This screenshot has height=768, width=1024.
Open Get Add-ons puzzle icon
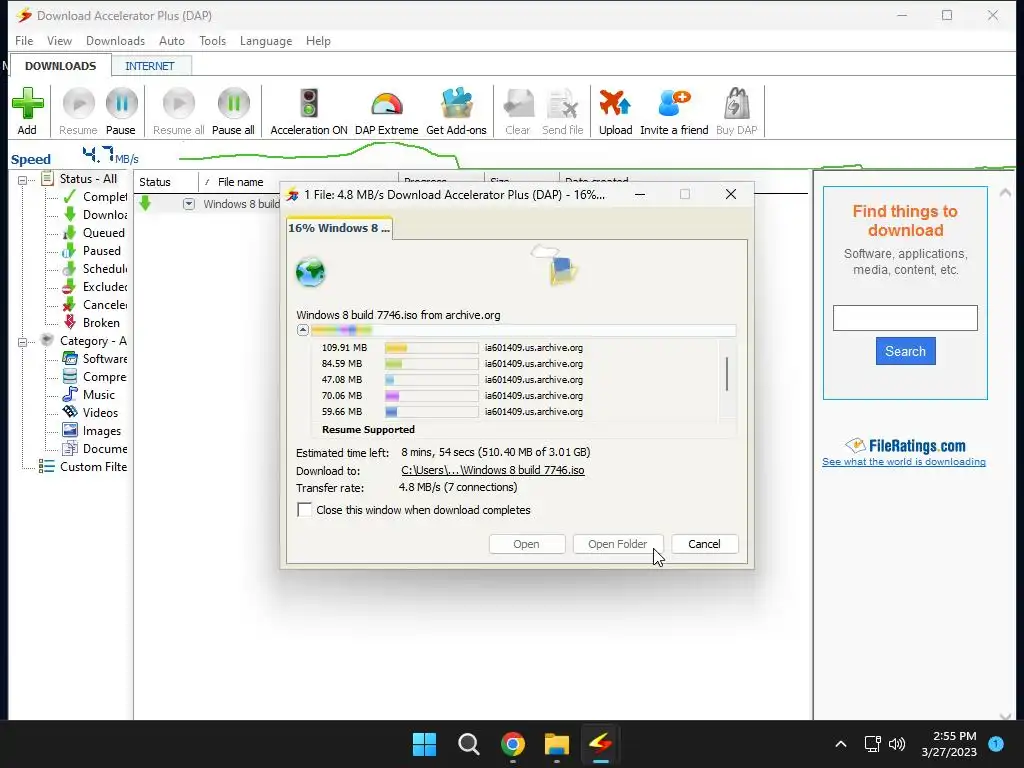[x=456, y=104]
